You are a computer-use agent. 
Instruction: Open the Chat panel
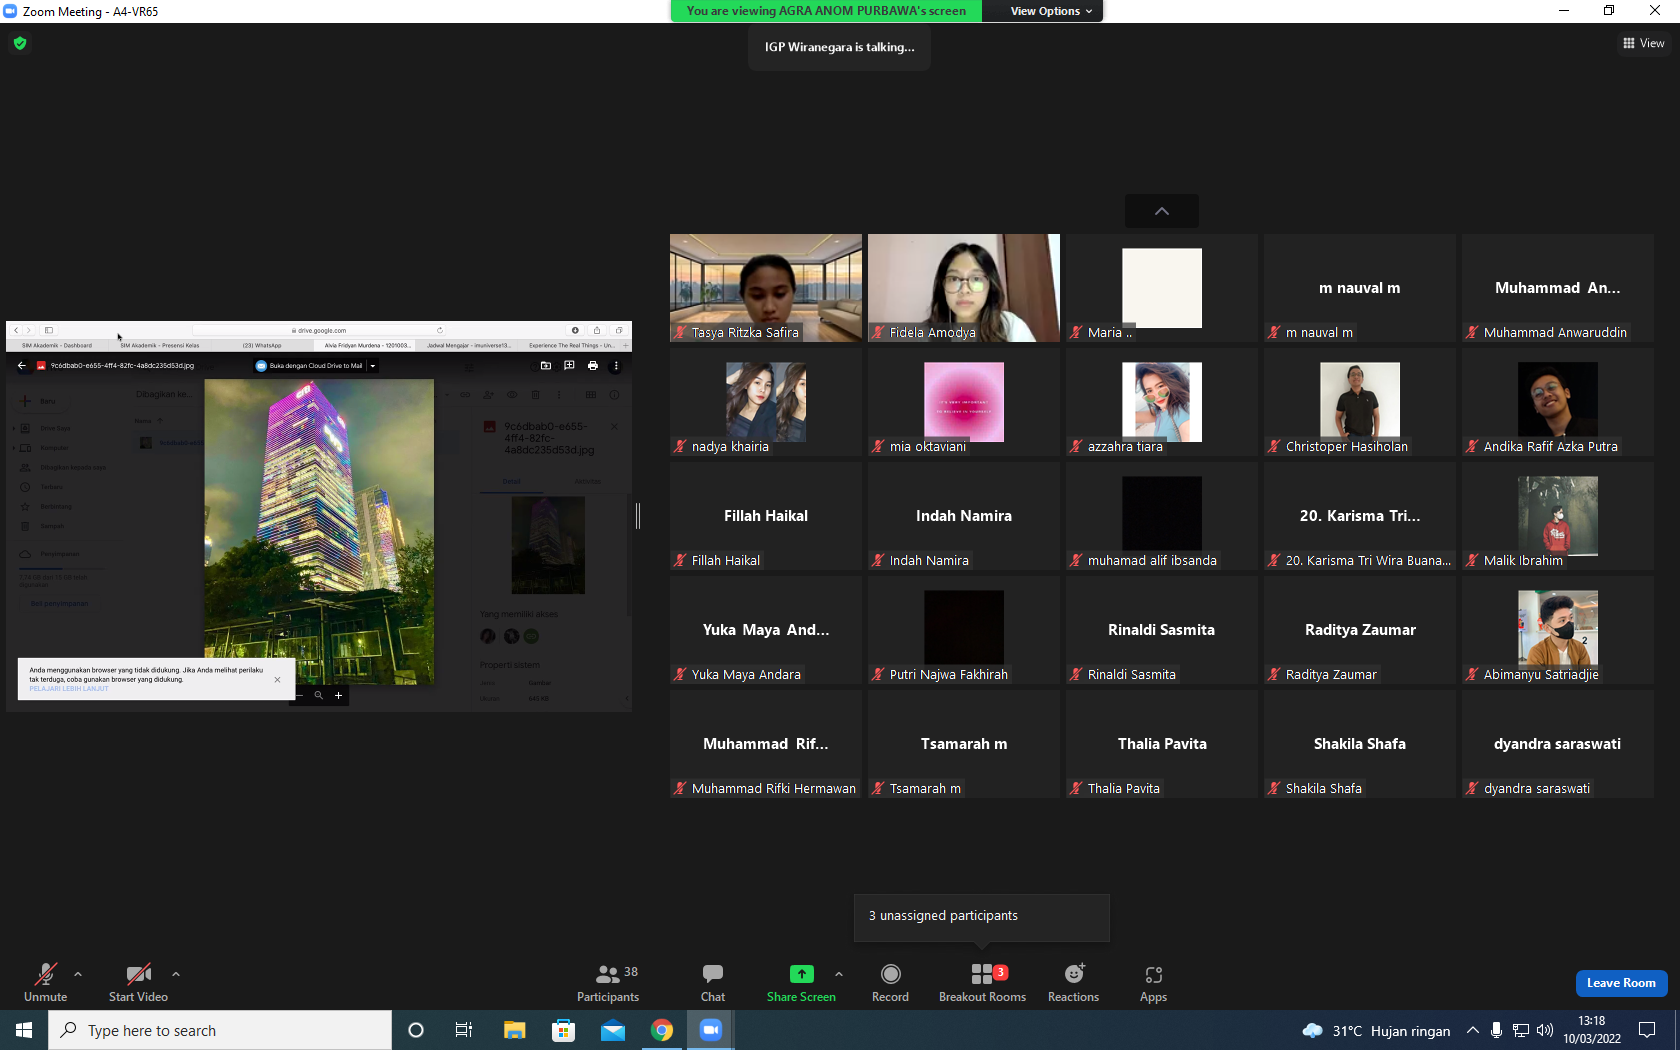(712, 983)
